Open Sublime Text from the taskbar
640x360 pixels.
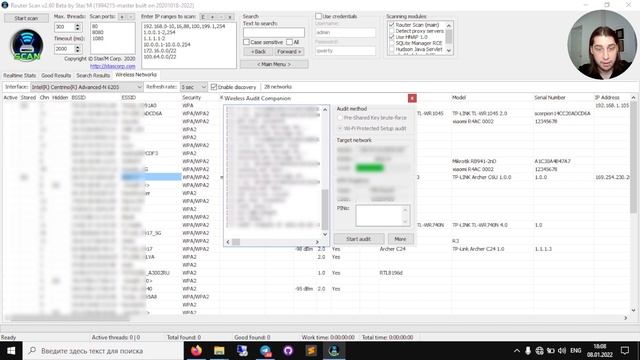coord(311,351)
